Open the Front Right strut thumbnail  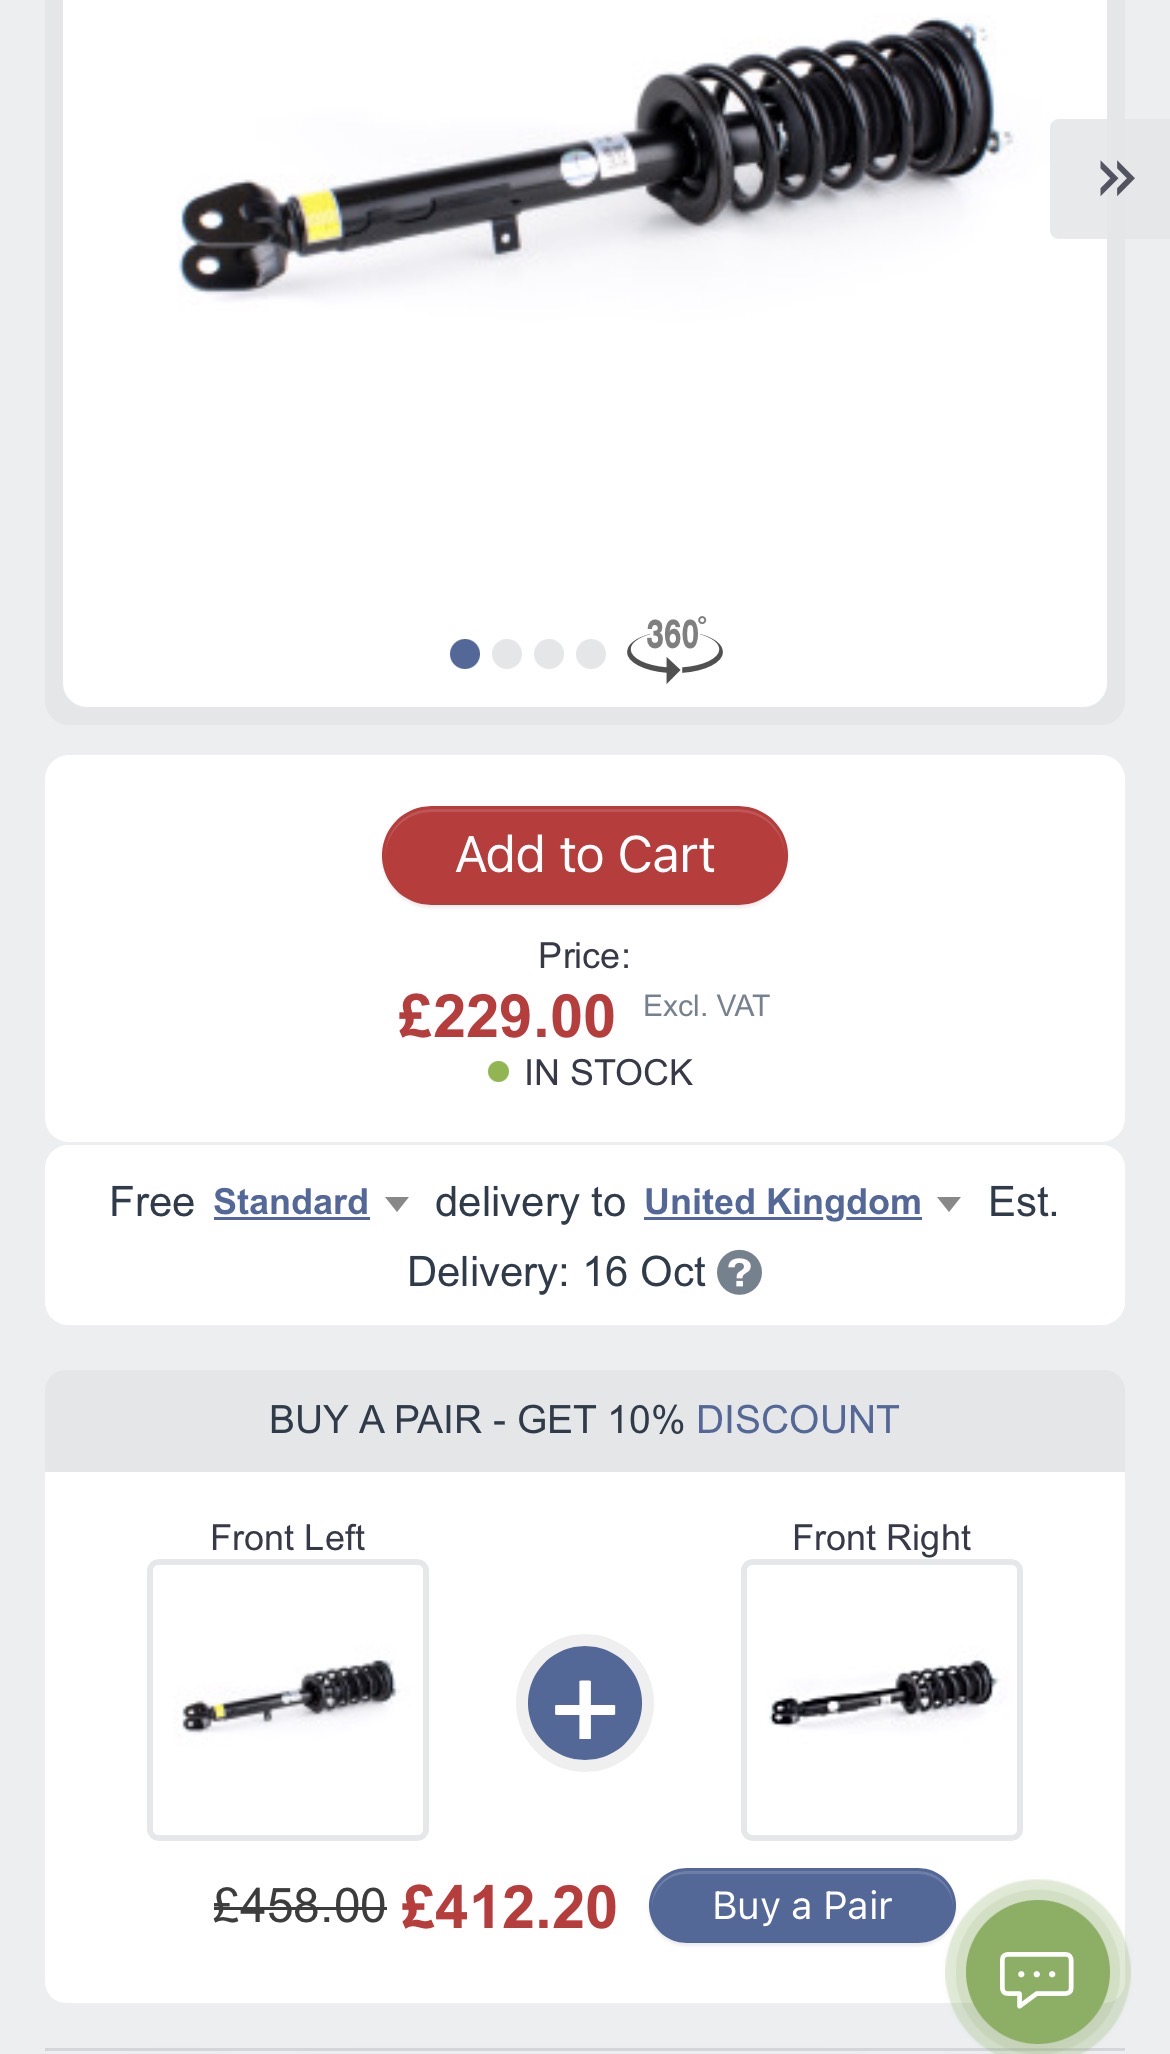tap(881, 1699)
